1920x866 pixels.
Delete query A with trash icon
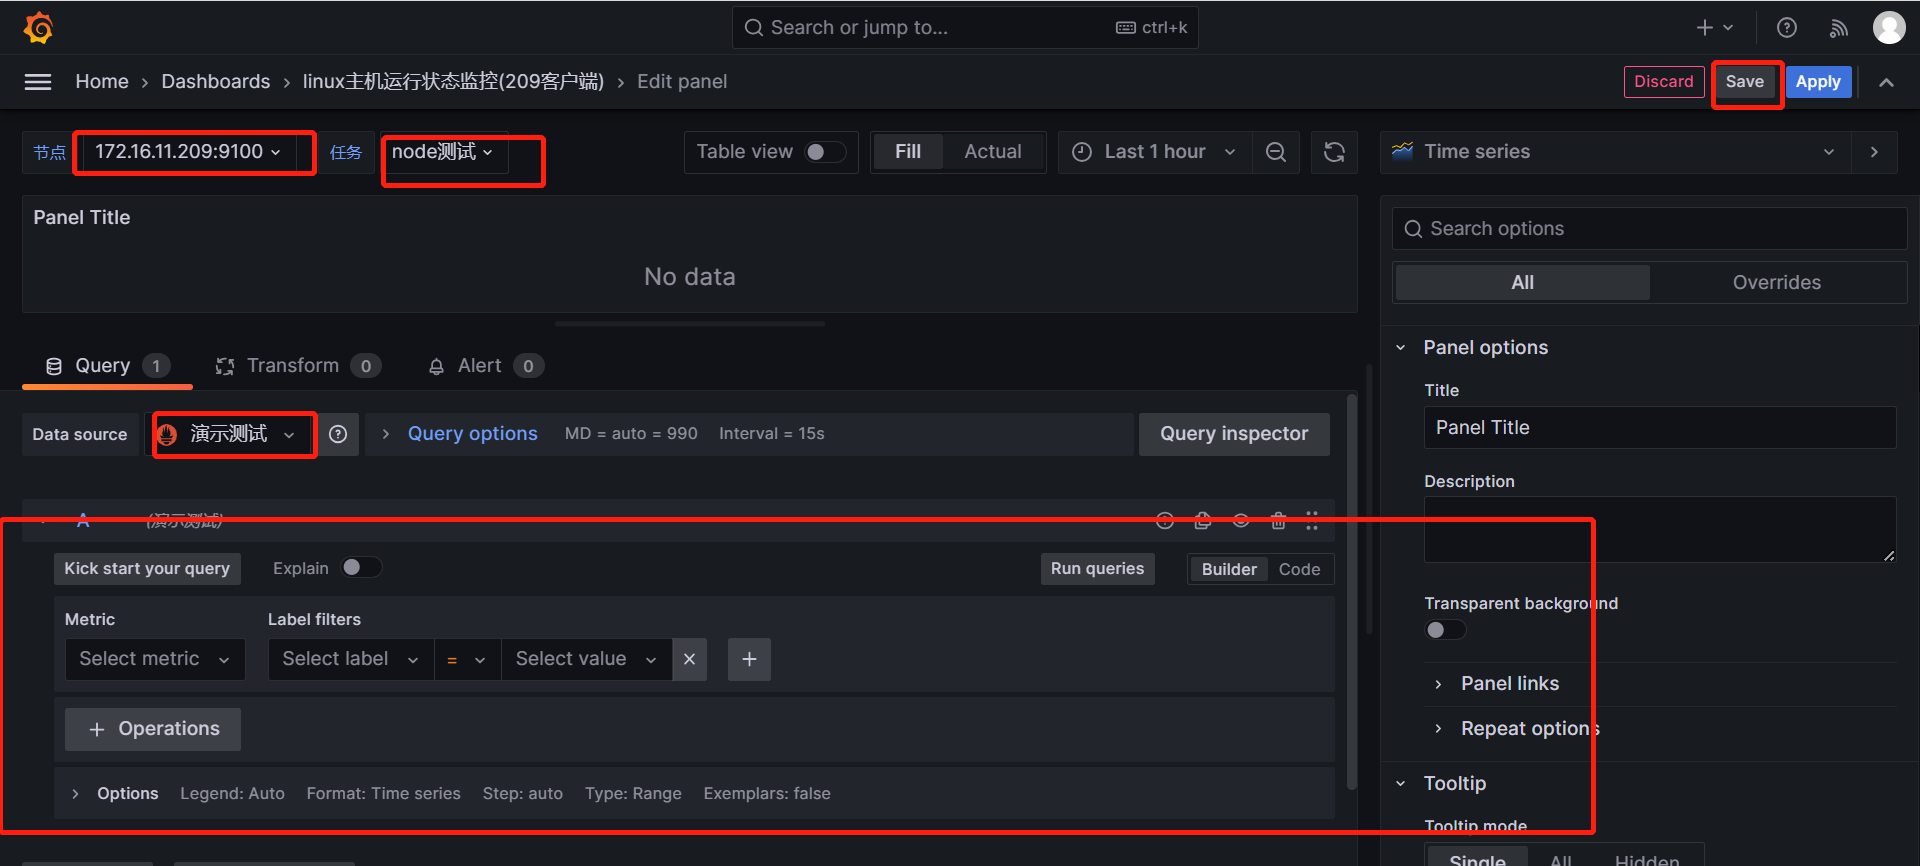1277,520
